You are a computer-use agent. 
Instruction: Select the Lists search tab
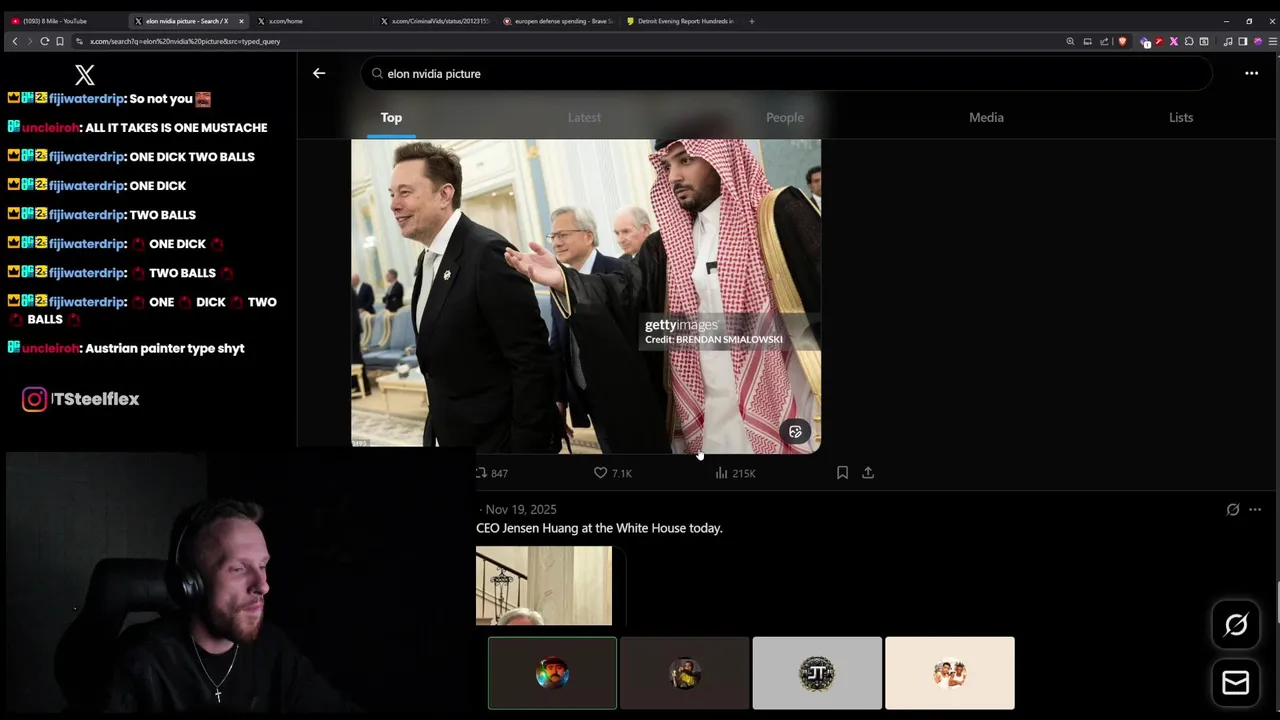coord(1181,117)
